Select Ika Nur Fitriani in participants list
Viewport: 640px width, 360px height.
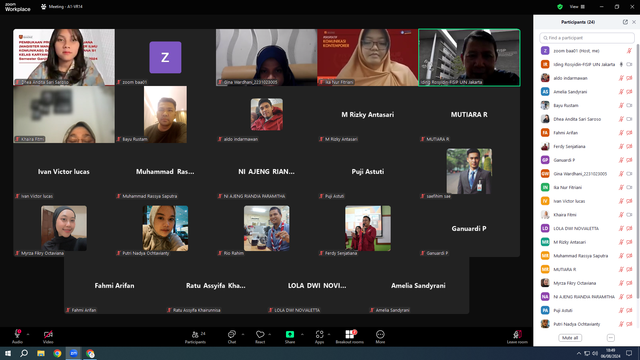coord(586,187)
